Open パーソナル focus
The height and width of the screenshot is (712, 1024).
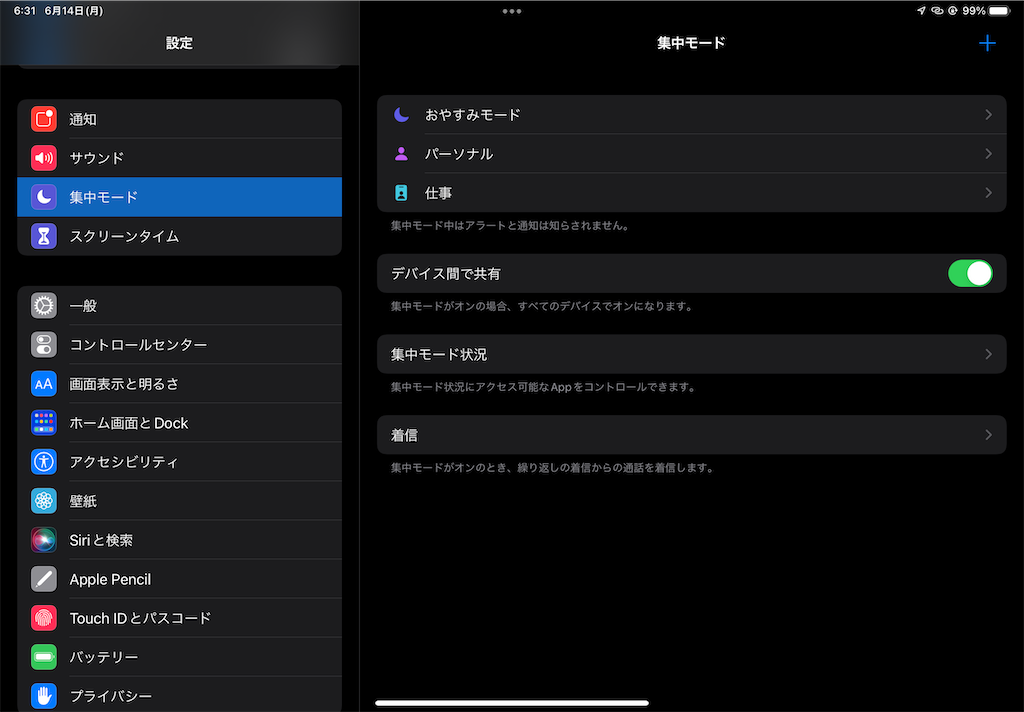click(692, 154)
